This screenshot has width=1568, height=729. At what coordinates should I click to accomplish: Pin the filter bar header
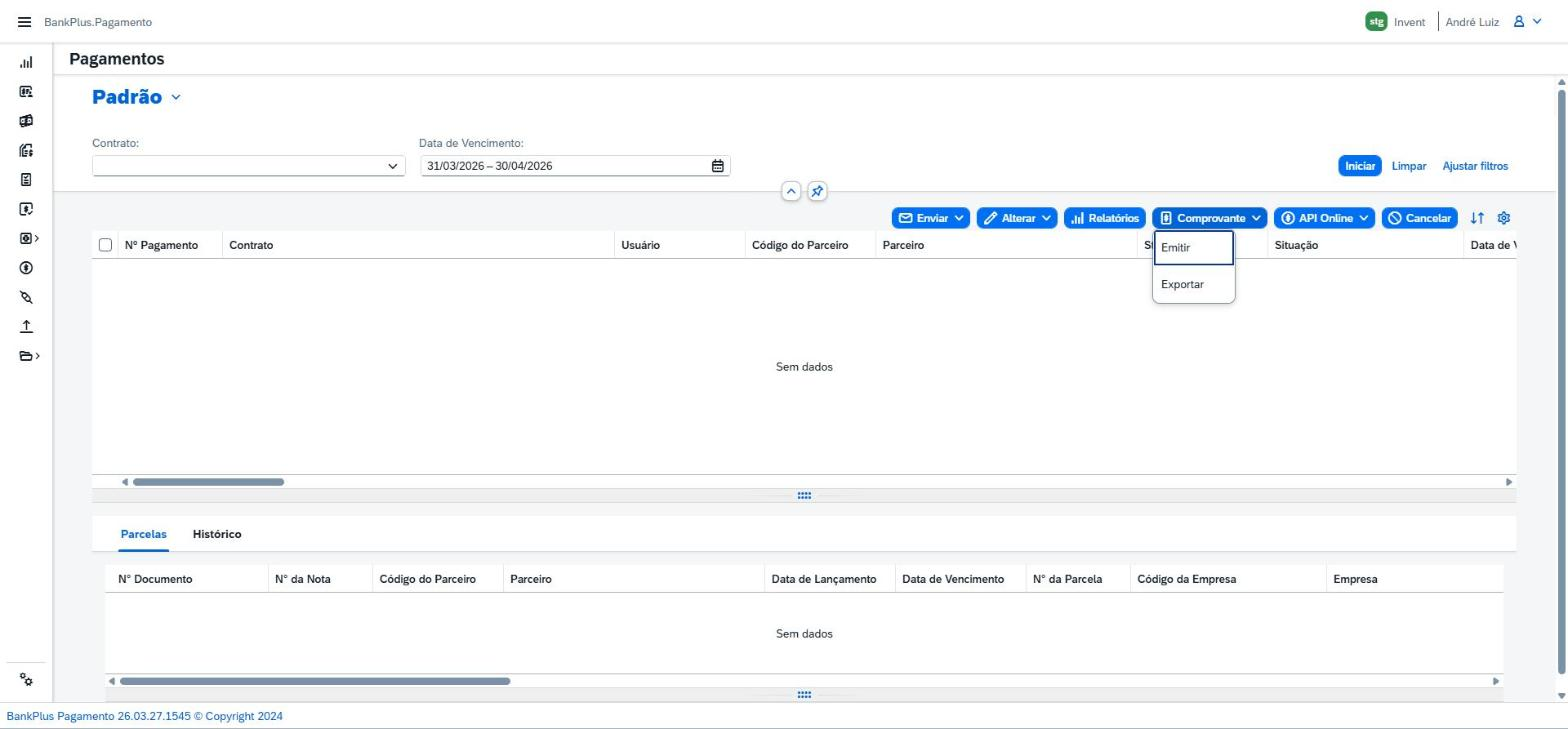817,191
